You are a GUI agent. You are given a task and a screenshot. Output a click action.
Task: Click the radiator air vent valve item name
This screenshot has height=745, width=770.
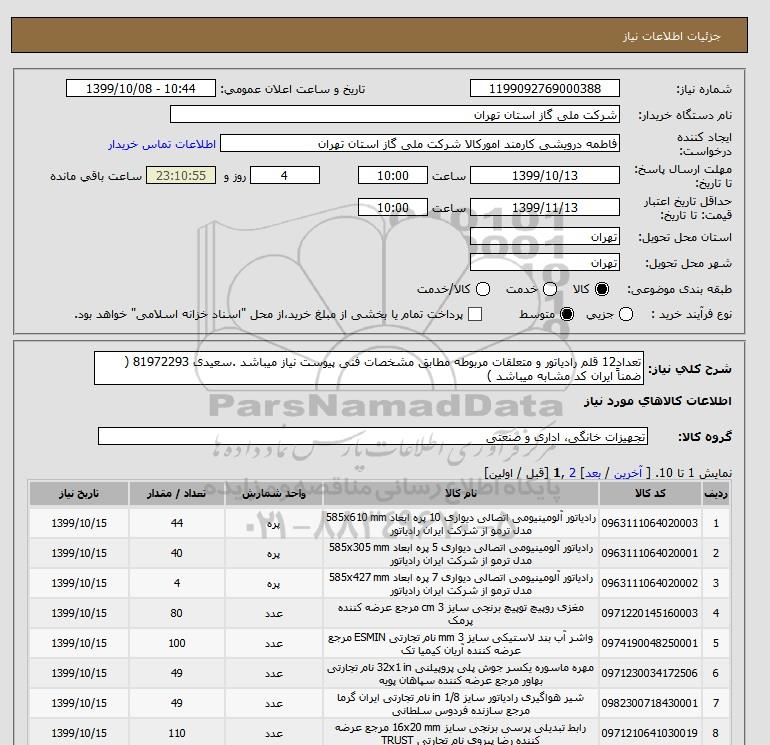coord(461,703)
